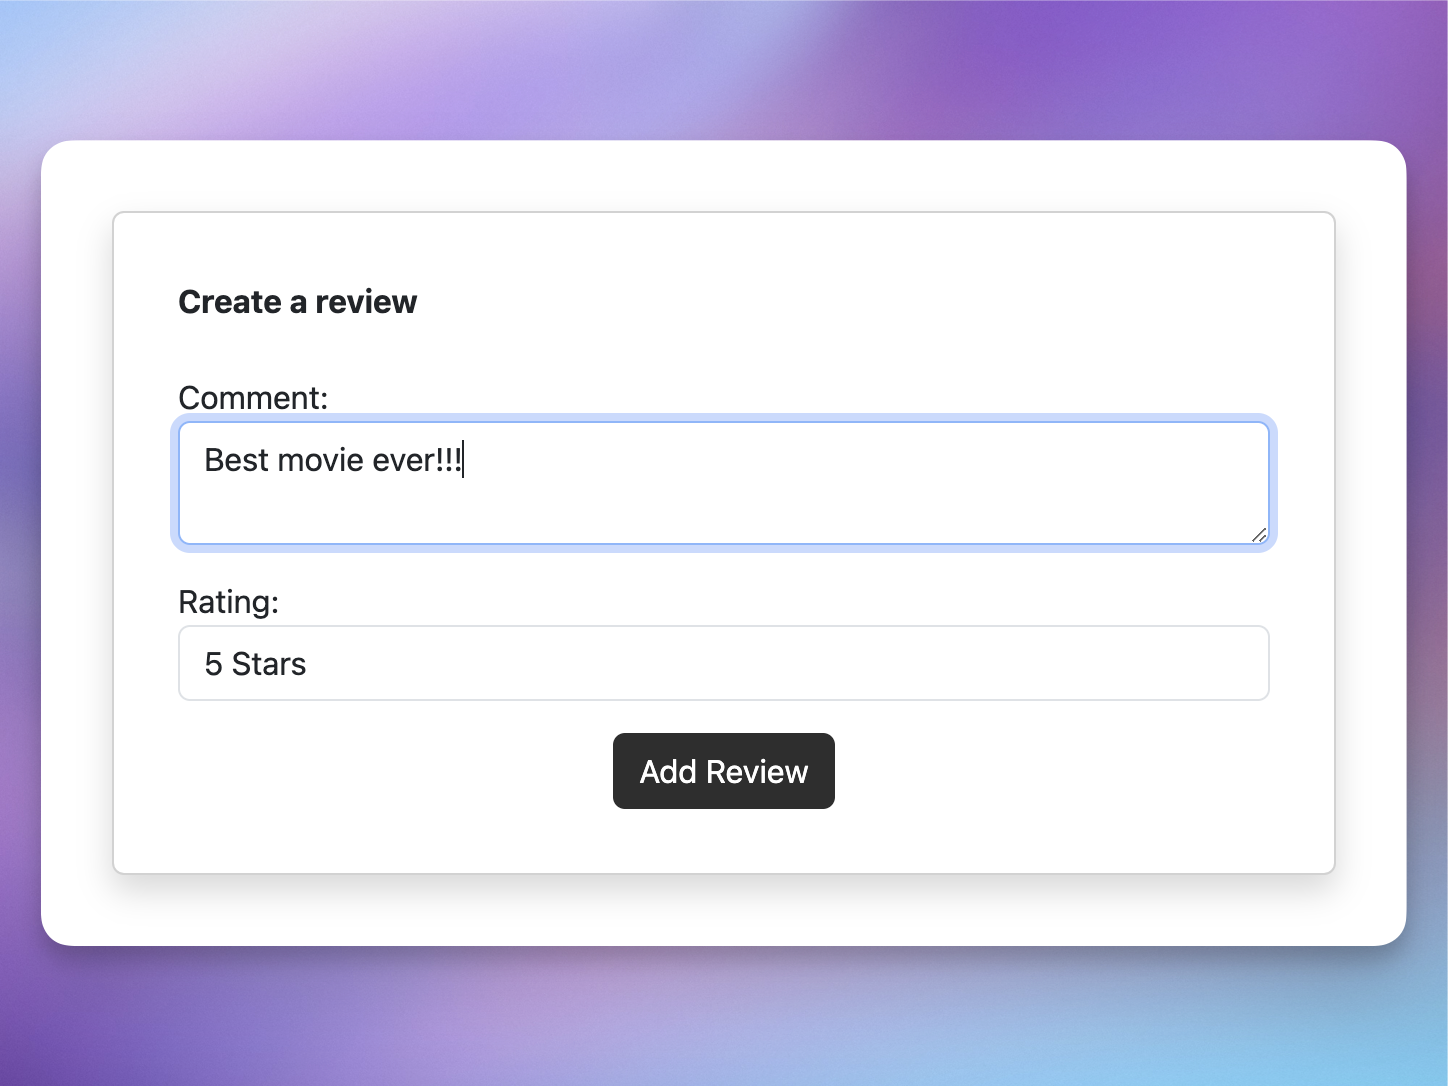Select the "5 Stars" rating value
Screen dimensions: 1448x1086
point(255,664)
